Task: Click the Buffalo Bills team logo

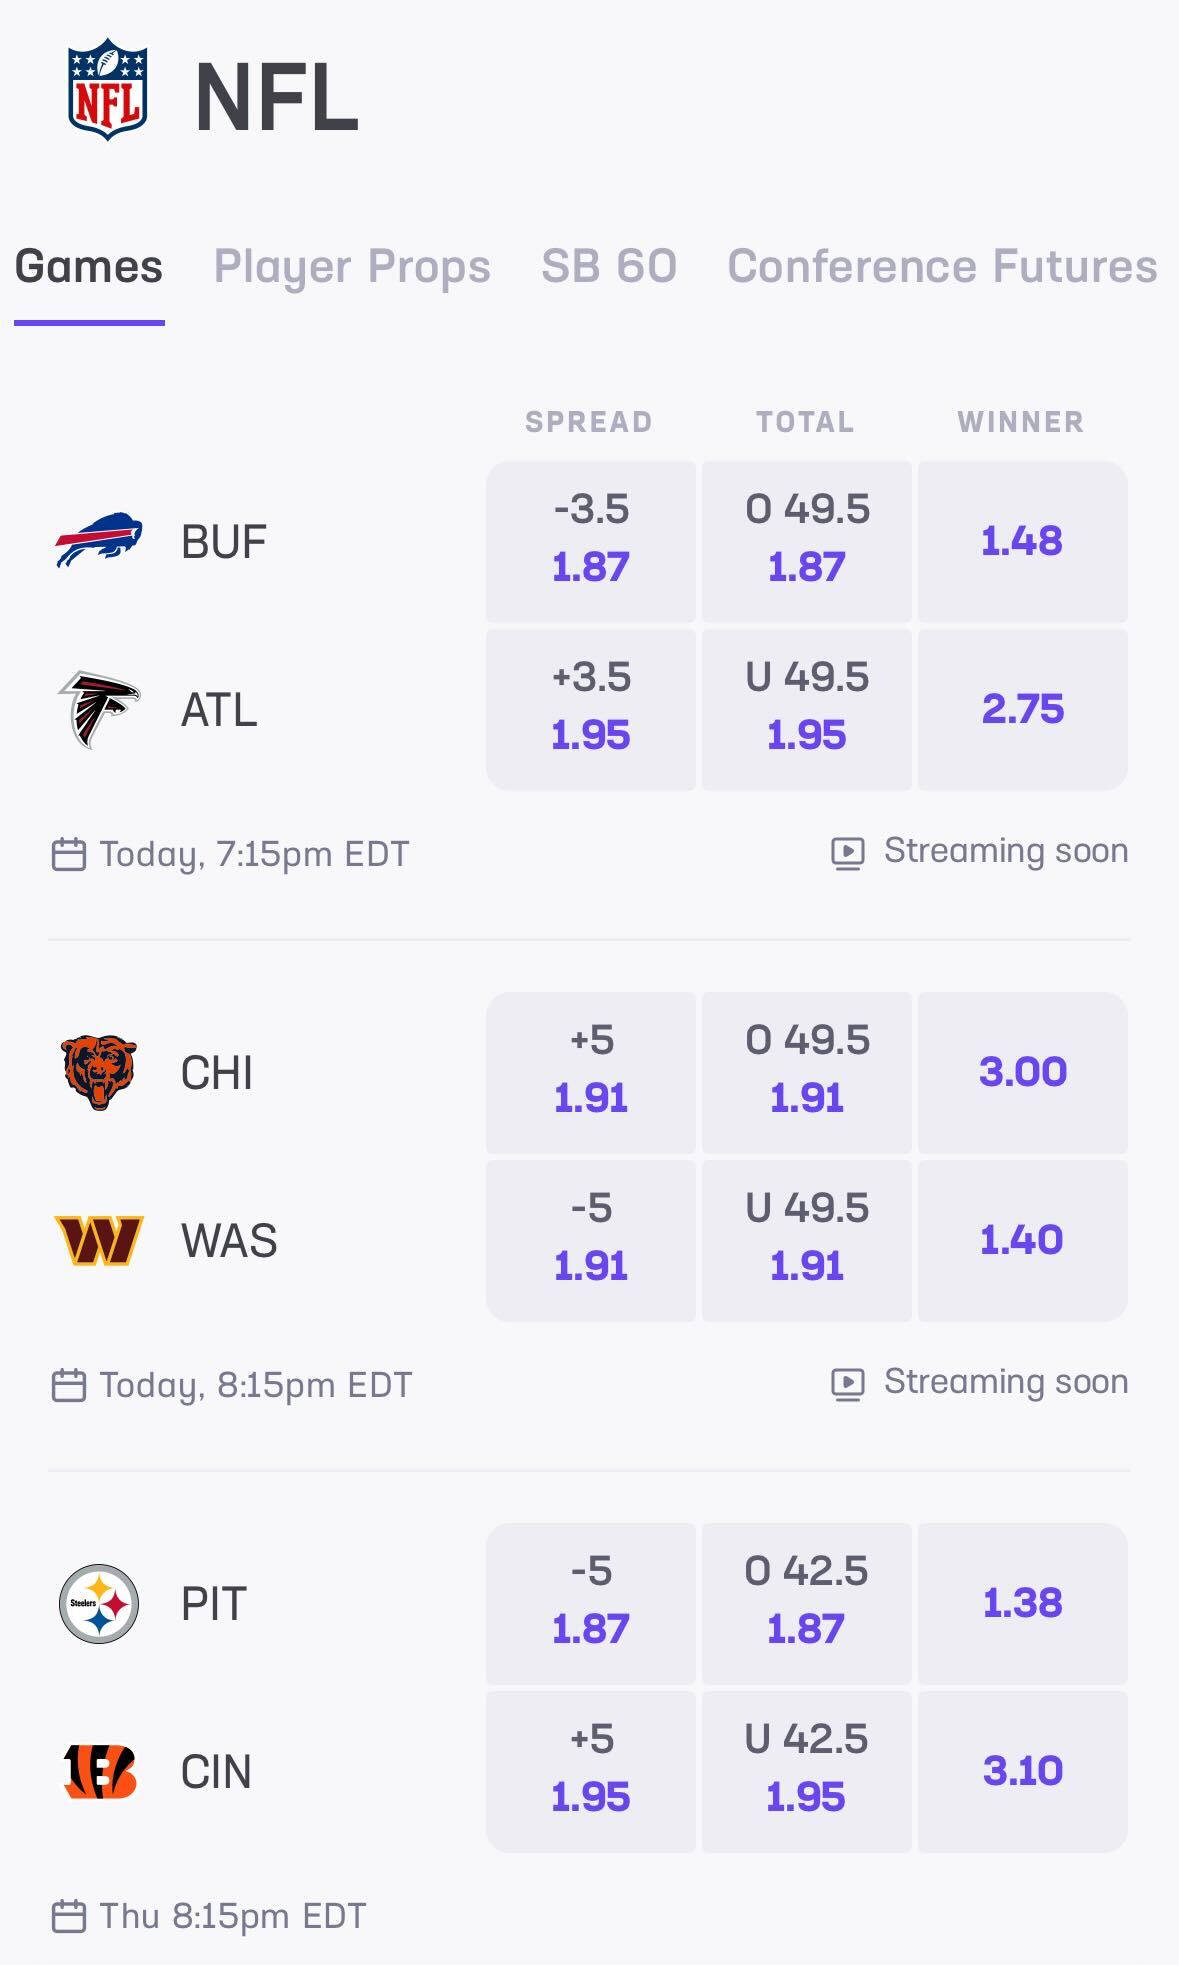Action: (94, 540)
